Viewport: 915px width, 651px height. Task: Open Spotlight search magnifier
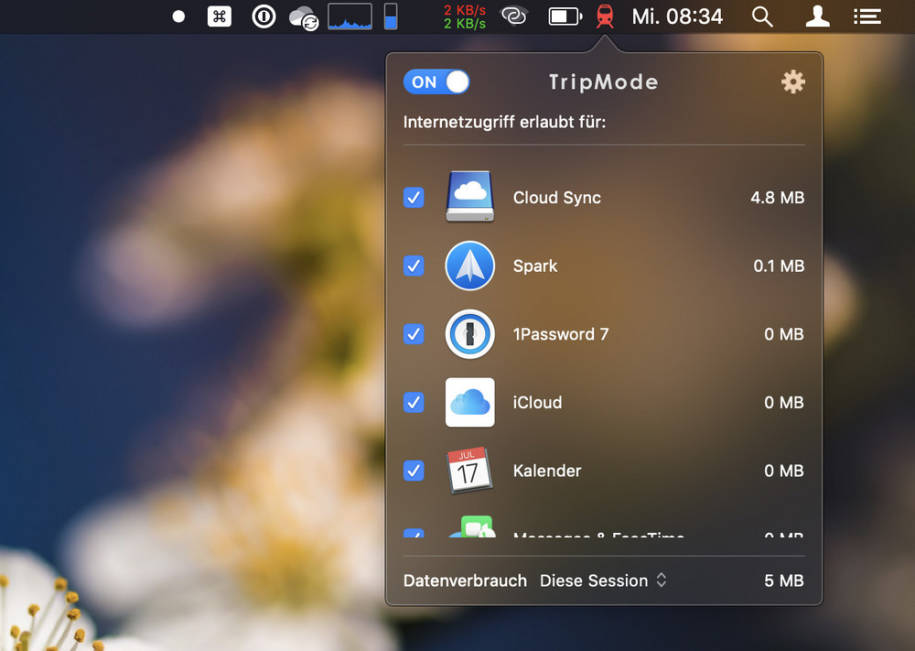pyautogui.click(x=762, y=17)
